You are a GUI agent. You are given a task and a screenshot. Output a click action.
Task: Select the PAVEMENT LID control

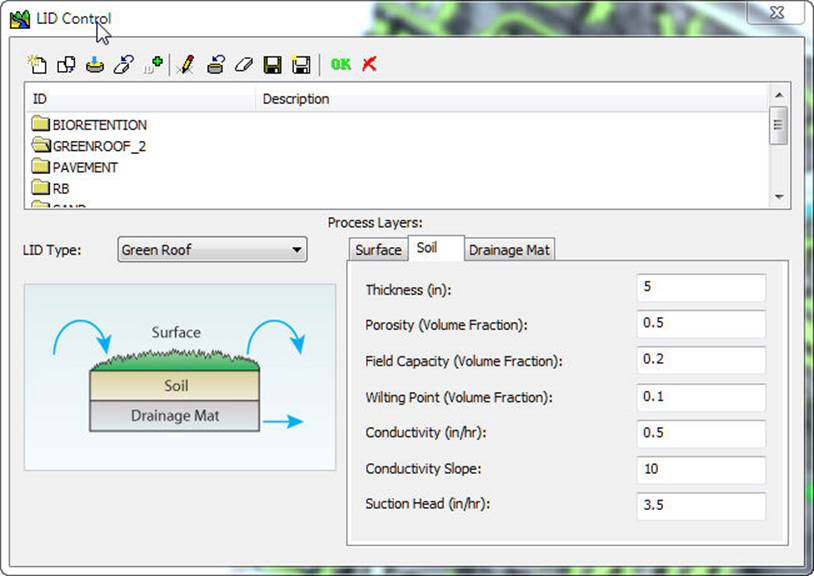click(x=85, y=167)
